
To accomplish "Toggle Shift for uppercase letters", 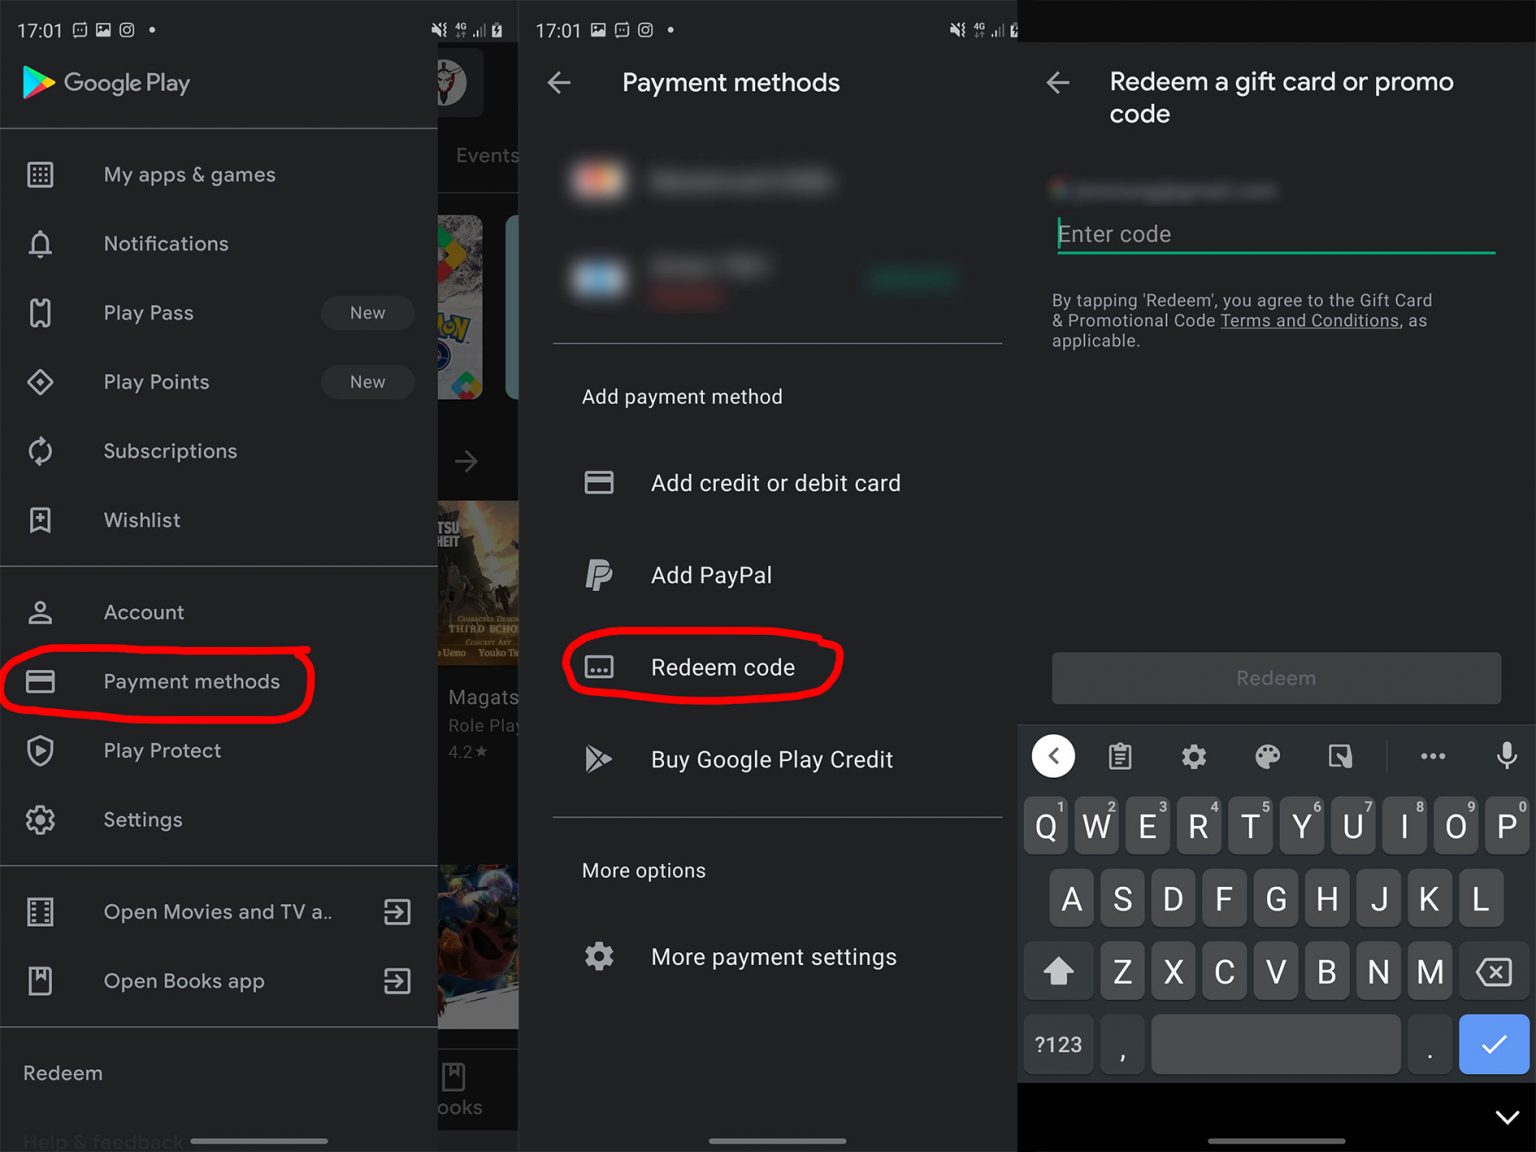I will click(1058, 971).
